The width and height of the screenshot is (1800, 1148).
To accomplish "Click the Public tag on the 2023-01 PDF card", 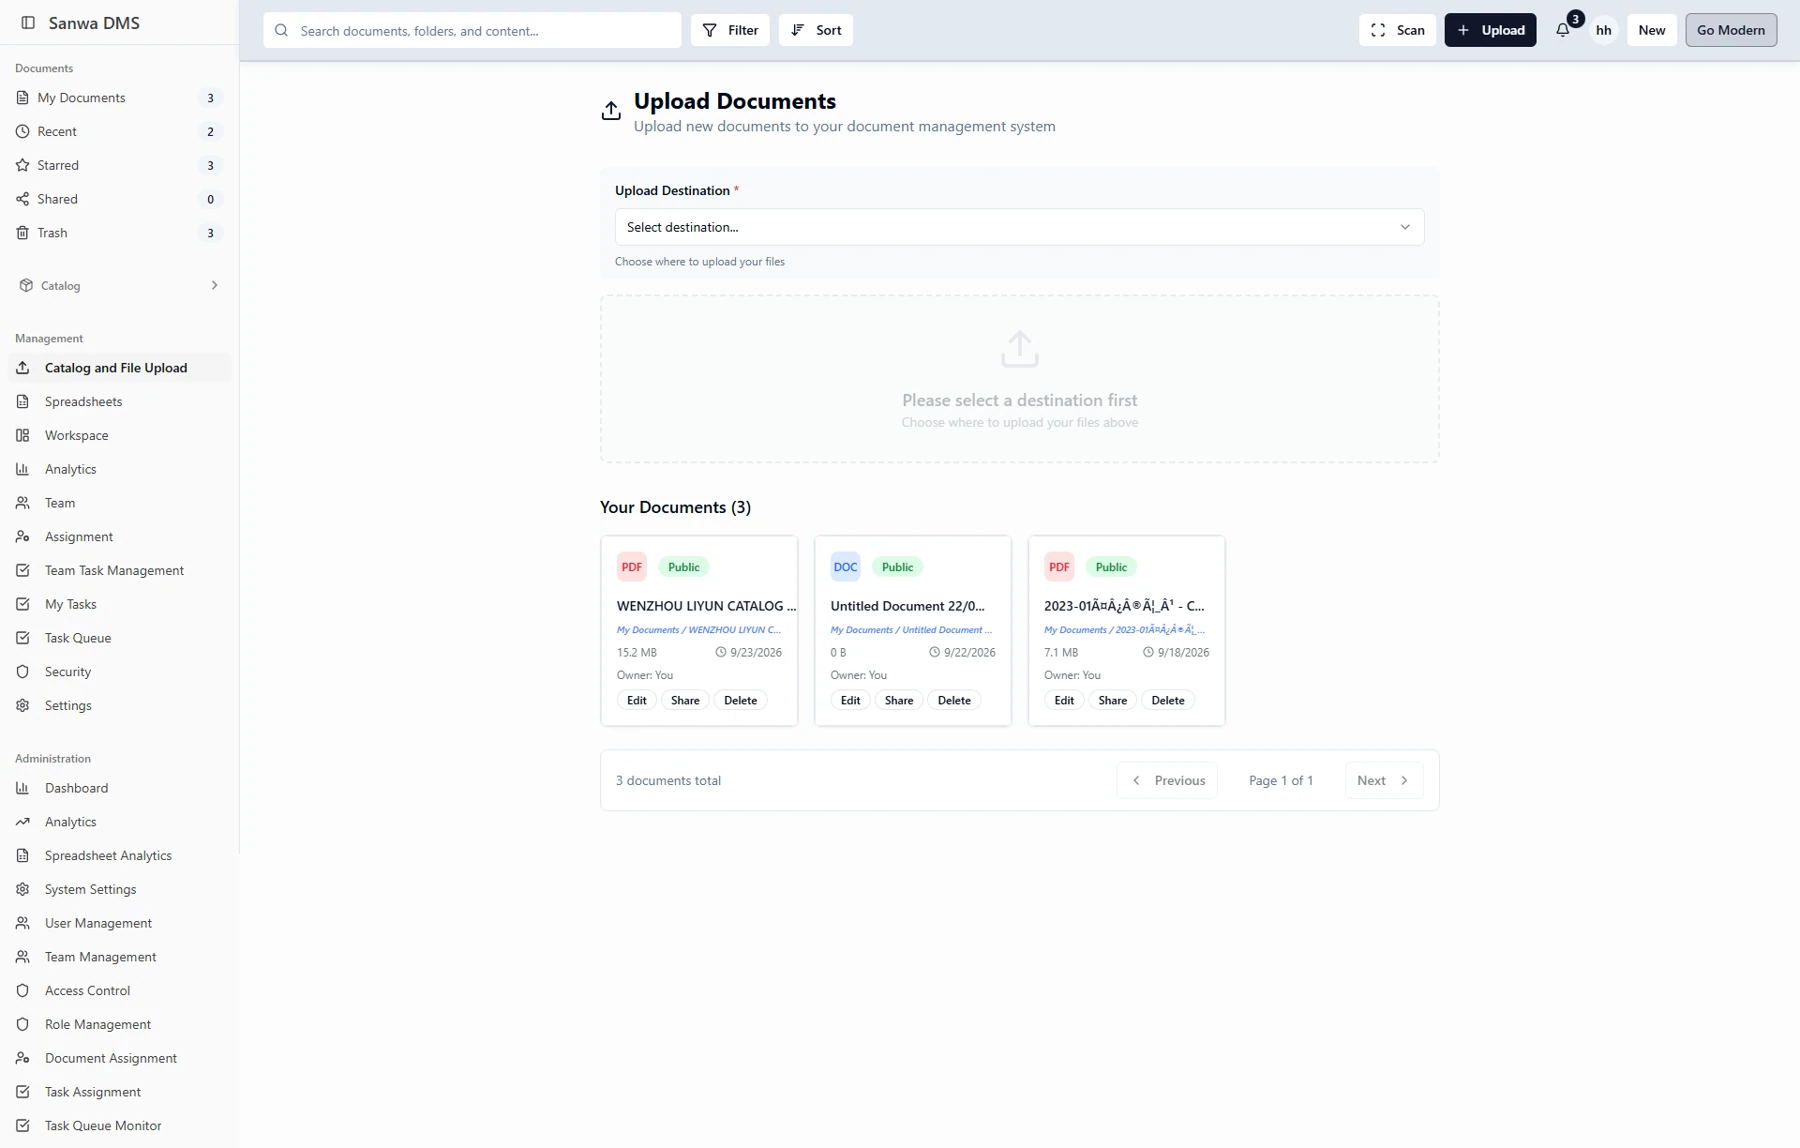I will click(x=1110, y=567).
